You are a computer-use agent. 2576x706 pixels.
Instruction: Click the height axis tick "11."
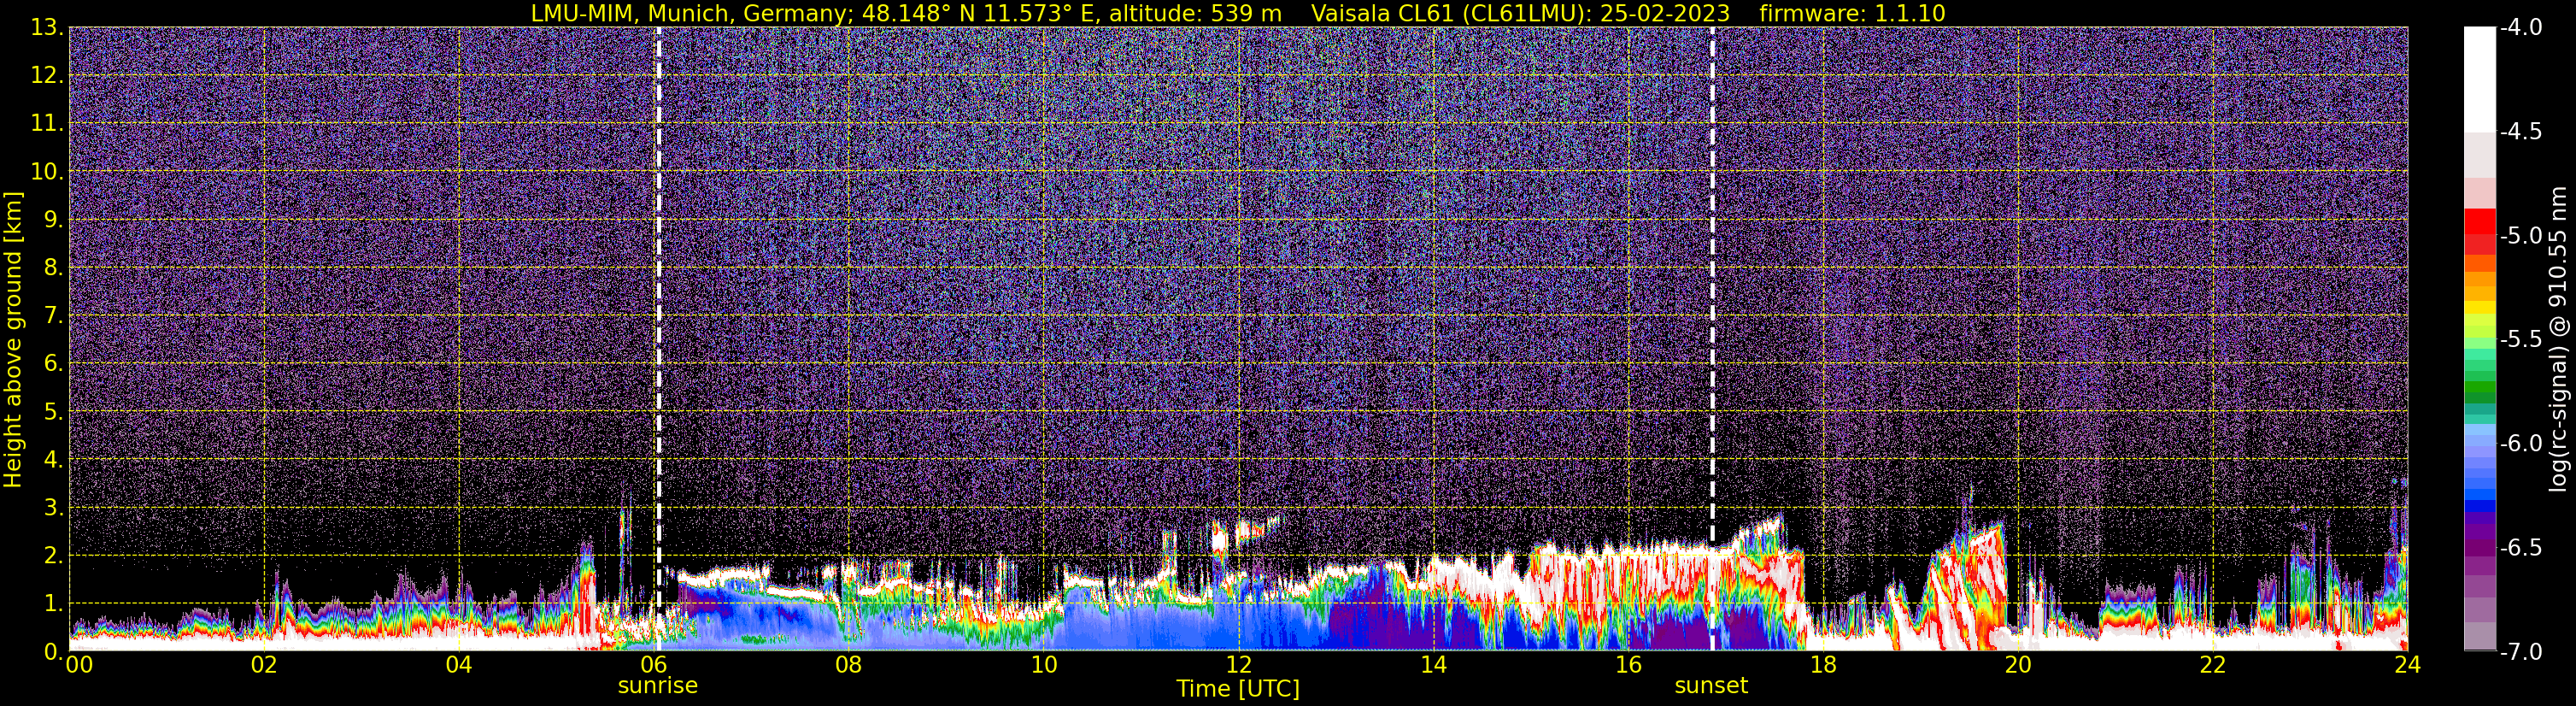(x=48, y=124)
